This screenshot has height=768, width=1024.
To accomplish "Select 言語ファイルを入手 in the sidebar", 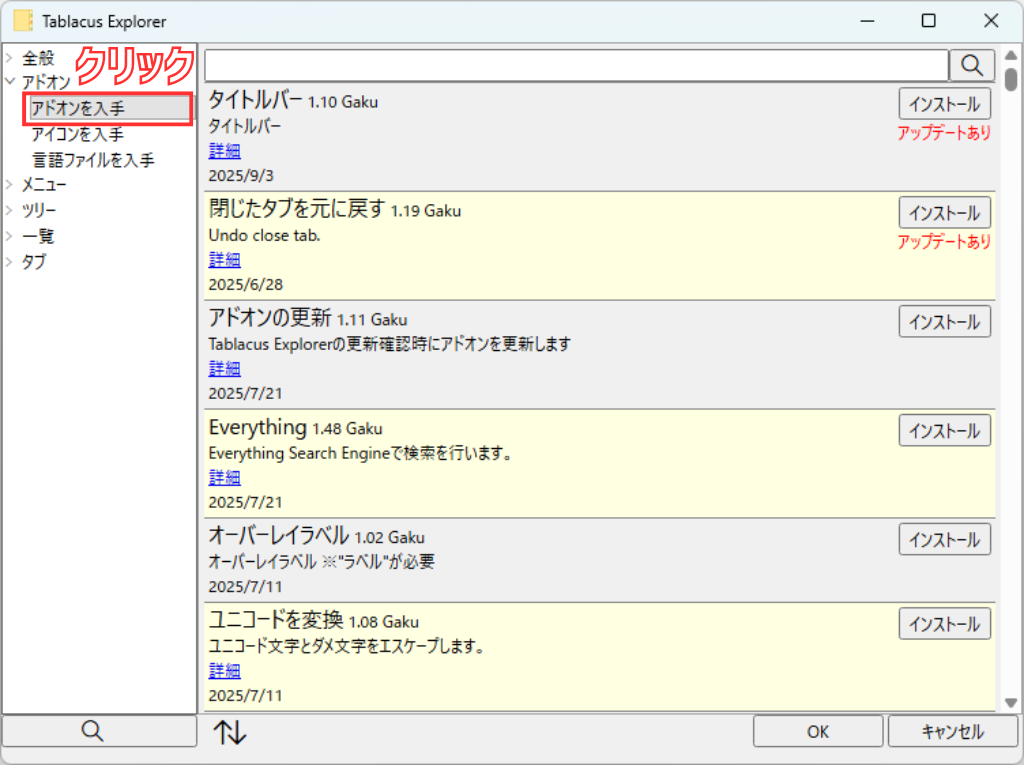I will click(x=93, y=160).
